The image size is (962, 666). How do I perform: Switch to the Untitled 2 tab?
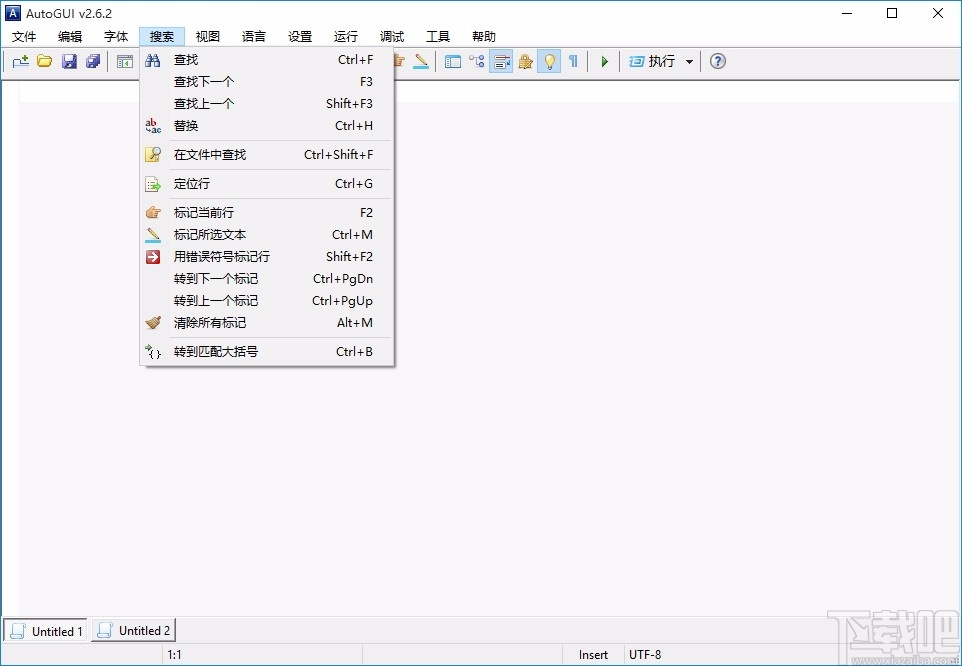133,631
